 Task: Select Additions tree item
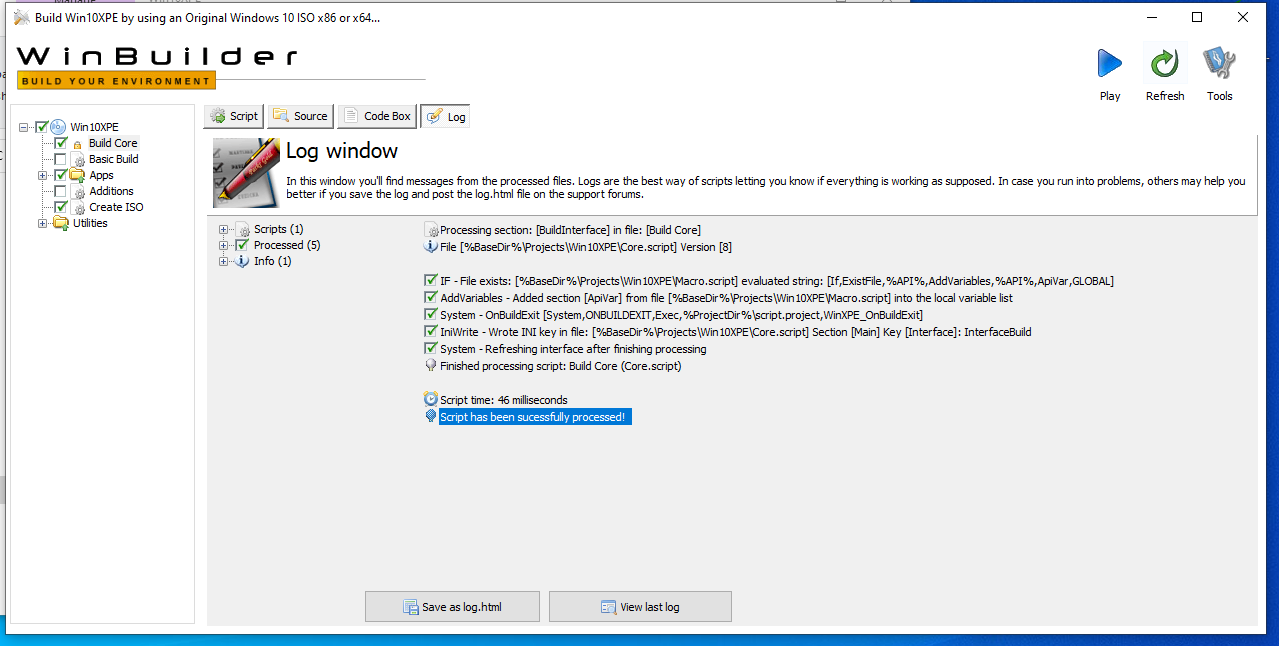pyautogui.click(x=111, y=191)
